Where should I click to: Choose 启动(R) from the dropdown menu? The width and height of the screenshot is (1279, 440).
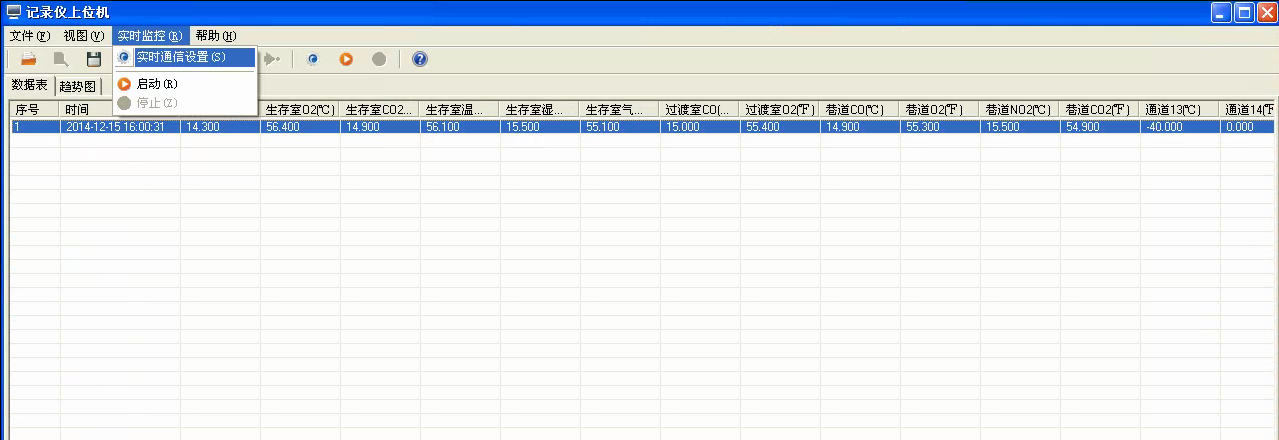pyautogui.click(x=185, y=84)
